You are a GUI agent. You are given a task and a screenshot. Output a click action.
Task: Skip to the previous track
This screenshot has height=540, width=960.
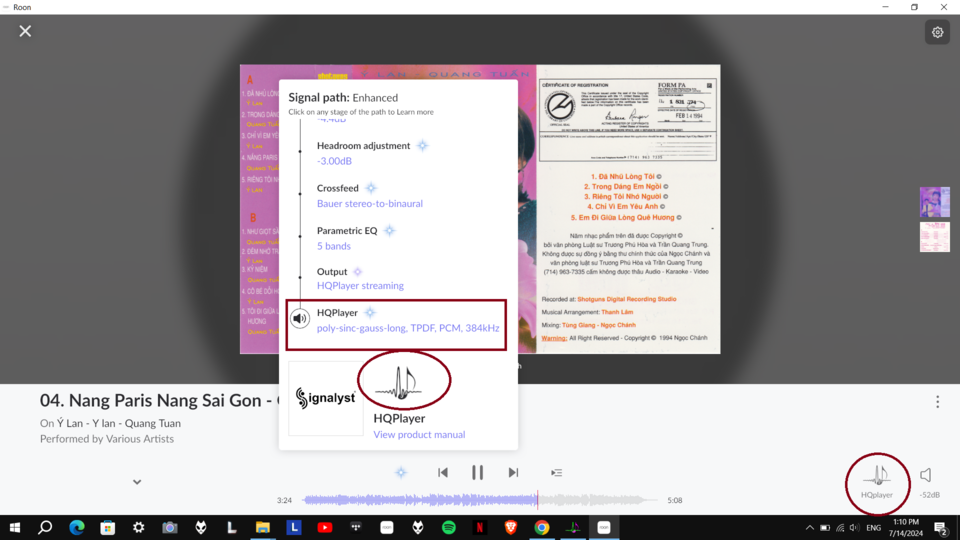tap(443, 473)
